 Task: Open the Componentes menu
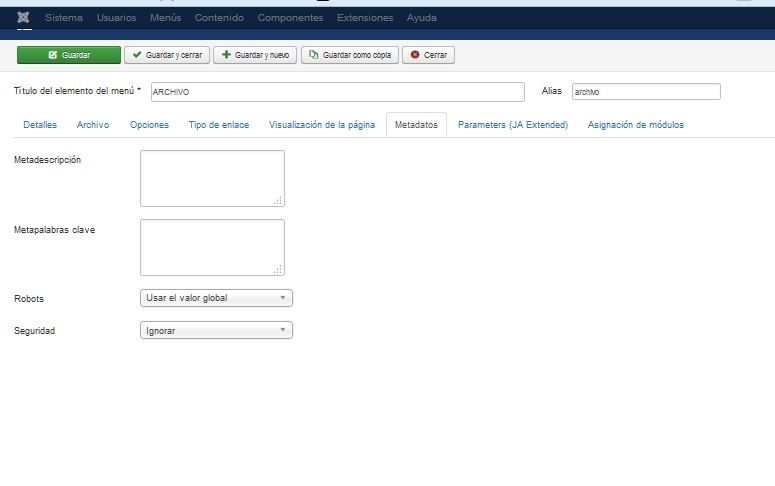(290, 18)
